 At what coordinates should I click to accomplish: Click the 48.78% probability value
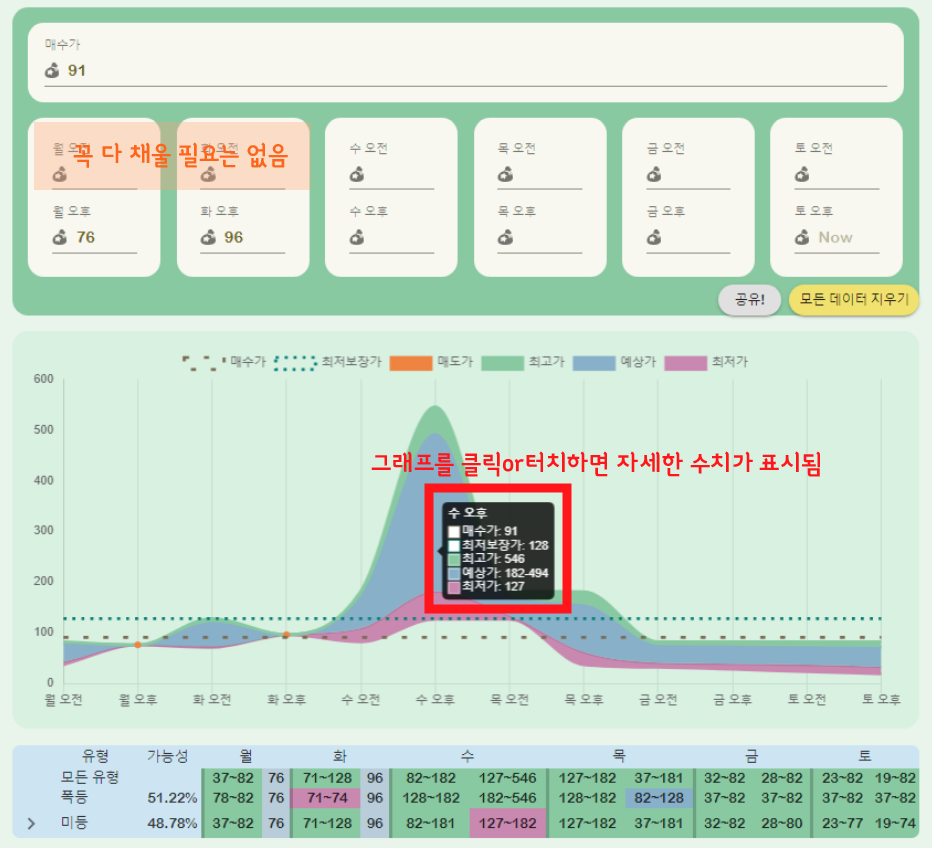click(172, 823)
